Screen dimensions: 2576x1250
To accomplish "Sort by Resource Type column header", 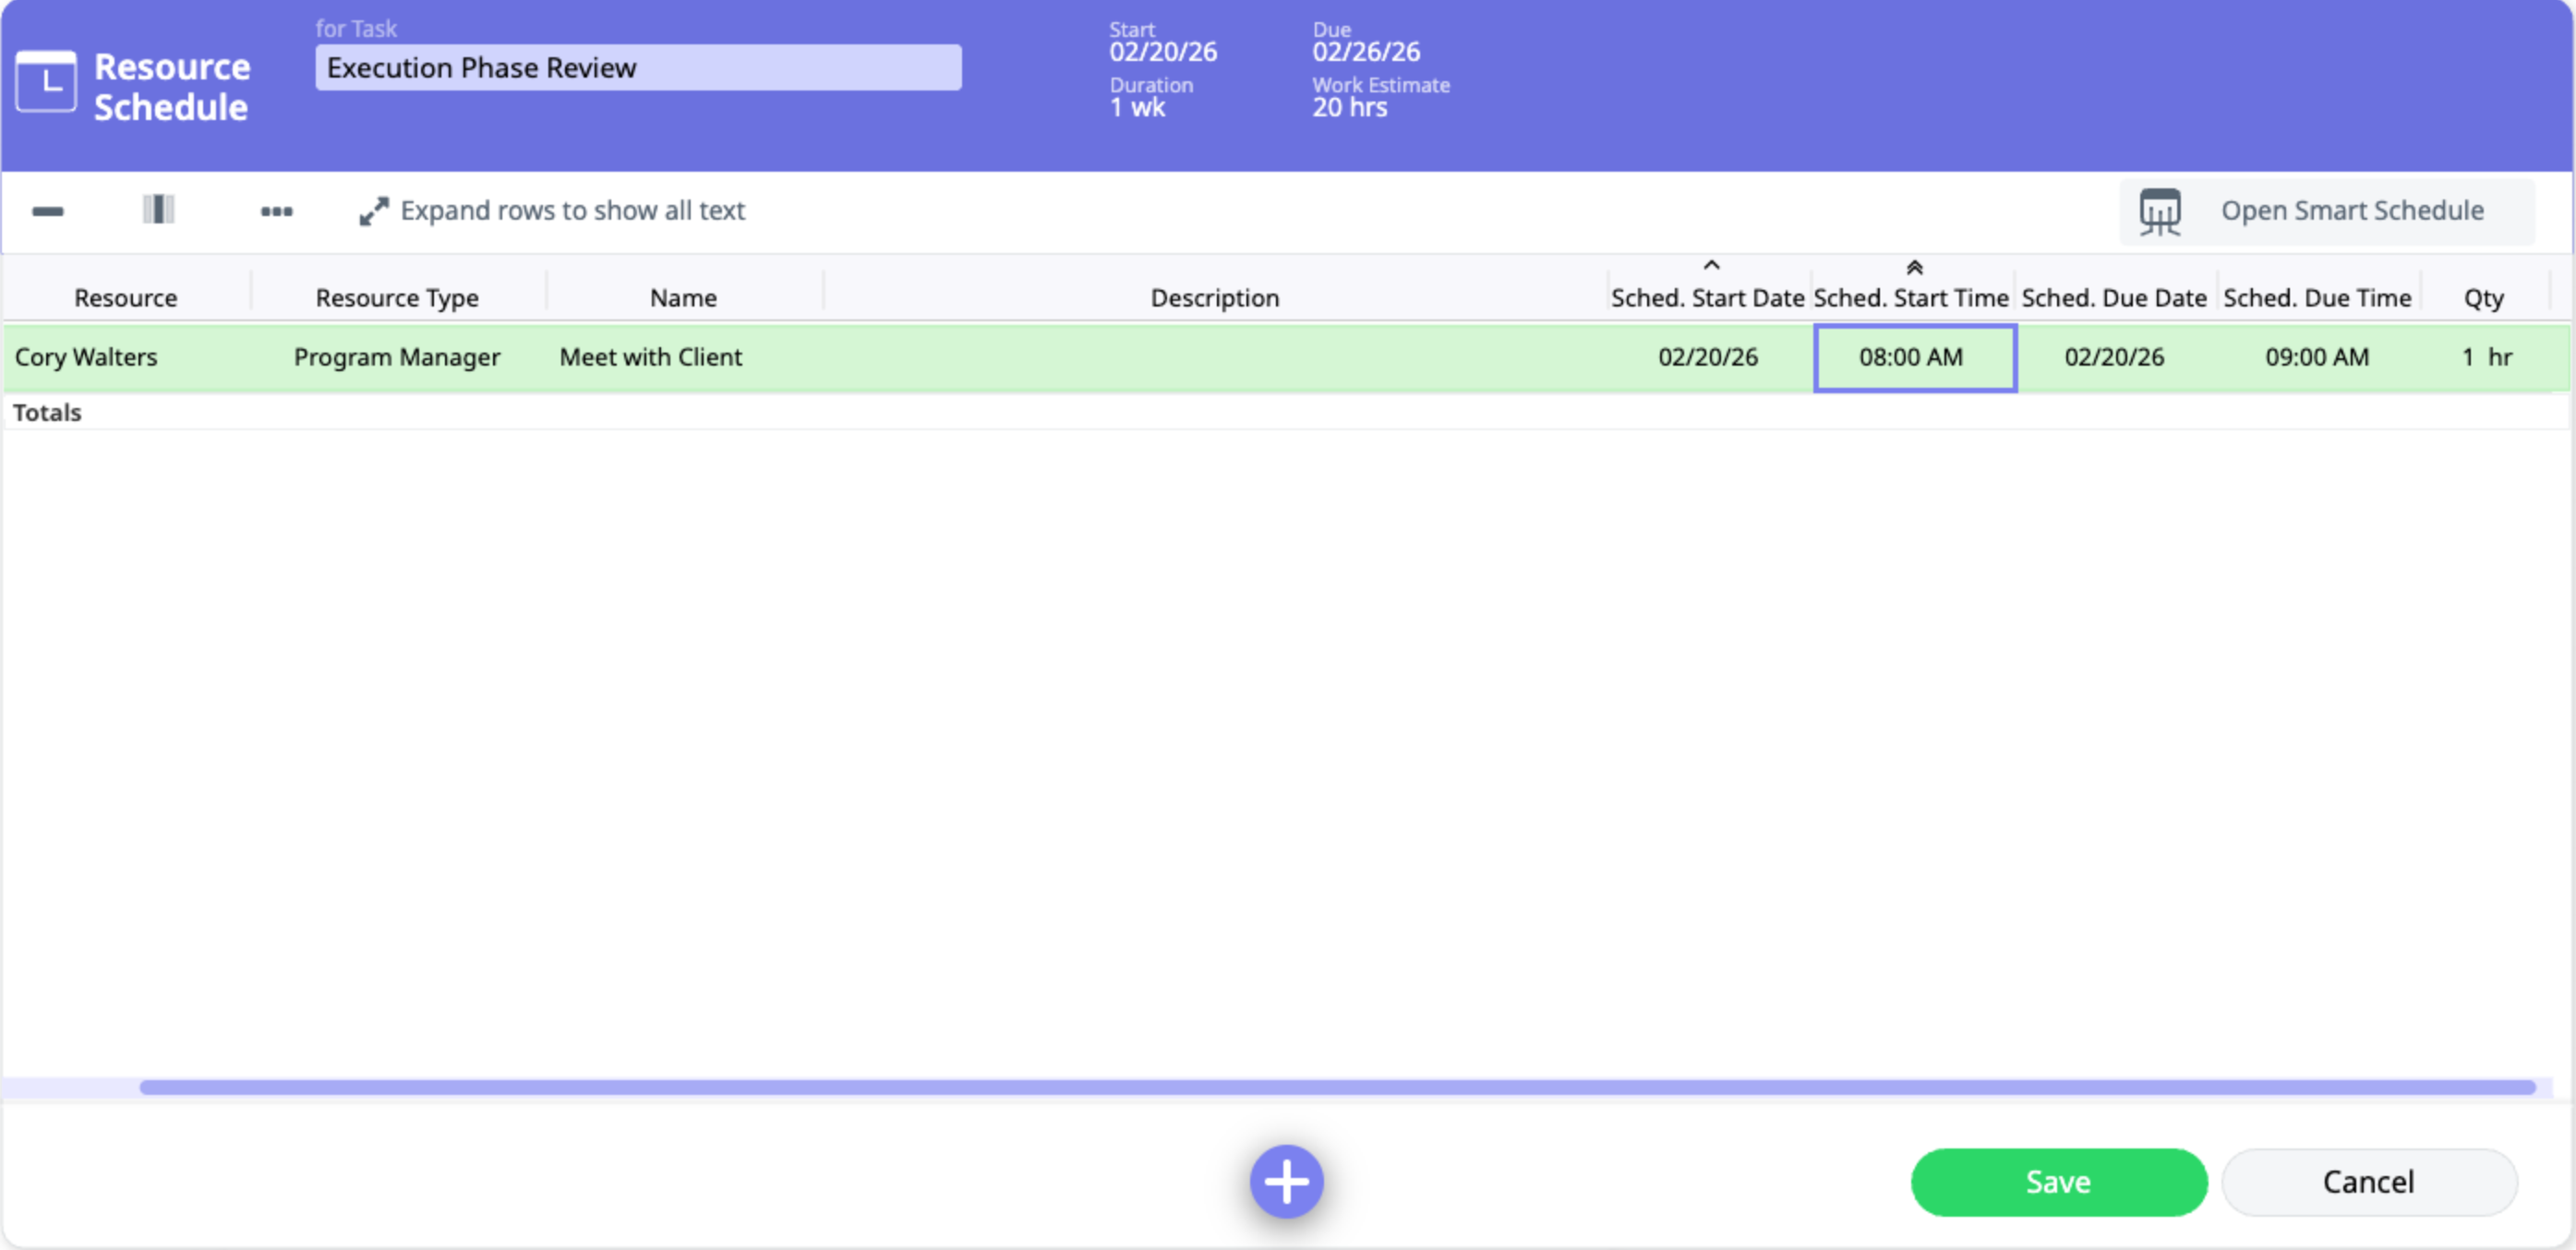I will 397,298.
